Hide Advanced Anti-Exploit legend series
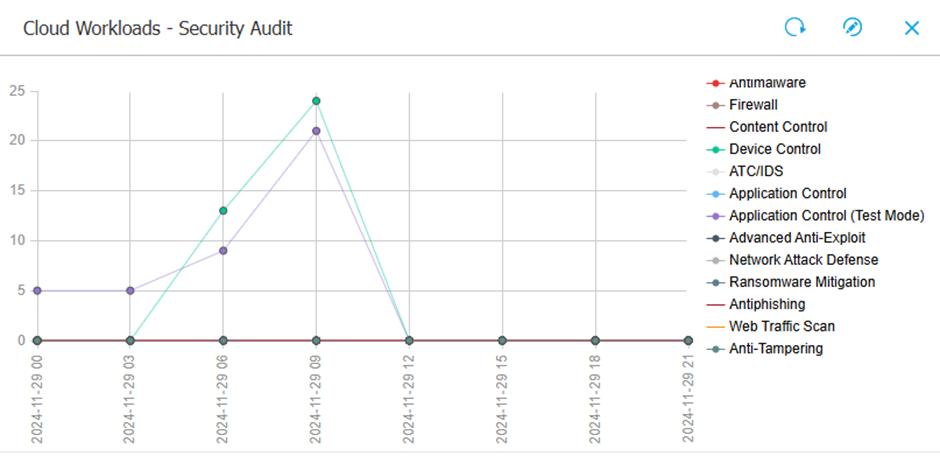Image resolution: width=940 pixels, height=456 pixels. point(797,238)
